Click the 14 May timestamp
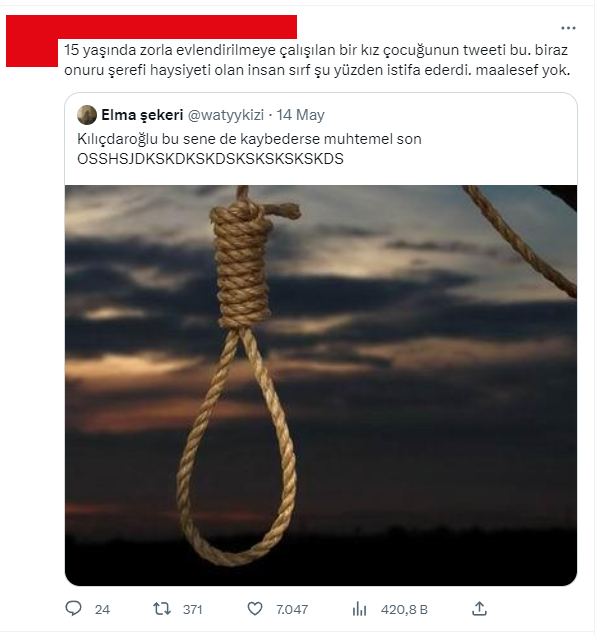 (301, 115)
